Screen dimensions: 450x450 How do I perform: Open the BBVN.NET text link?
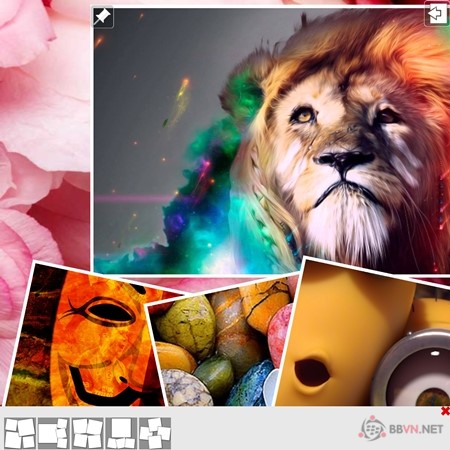pyautogui.click(x=416, y=429)
